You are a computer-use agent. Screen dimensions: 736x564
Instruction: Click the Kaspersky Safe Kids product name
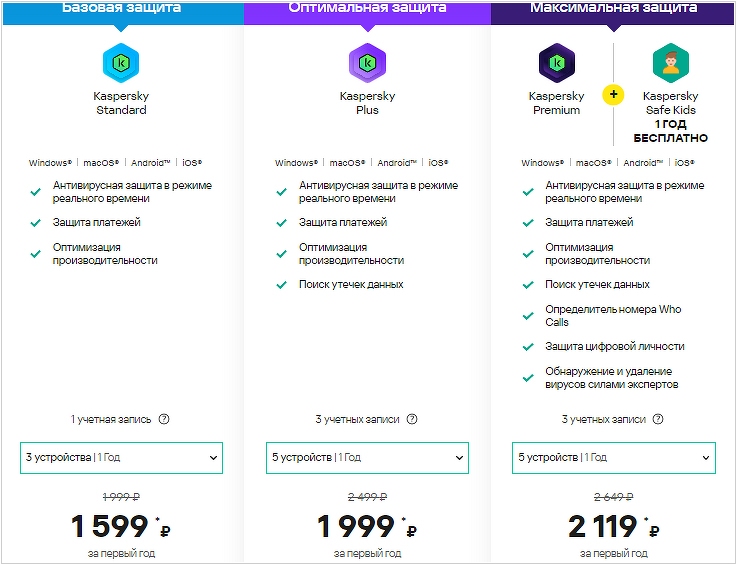tap(671, 103)
